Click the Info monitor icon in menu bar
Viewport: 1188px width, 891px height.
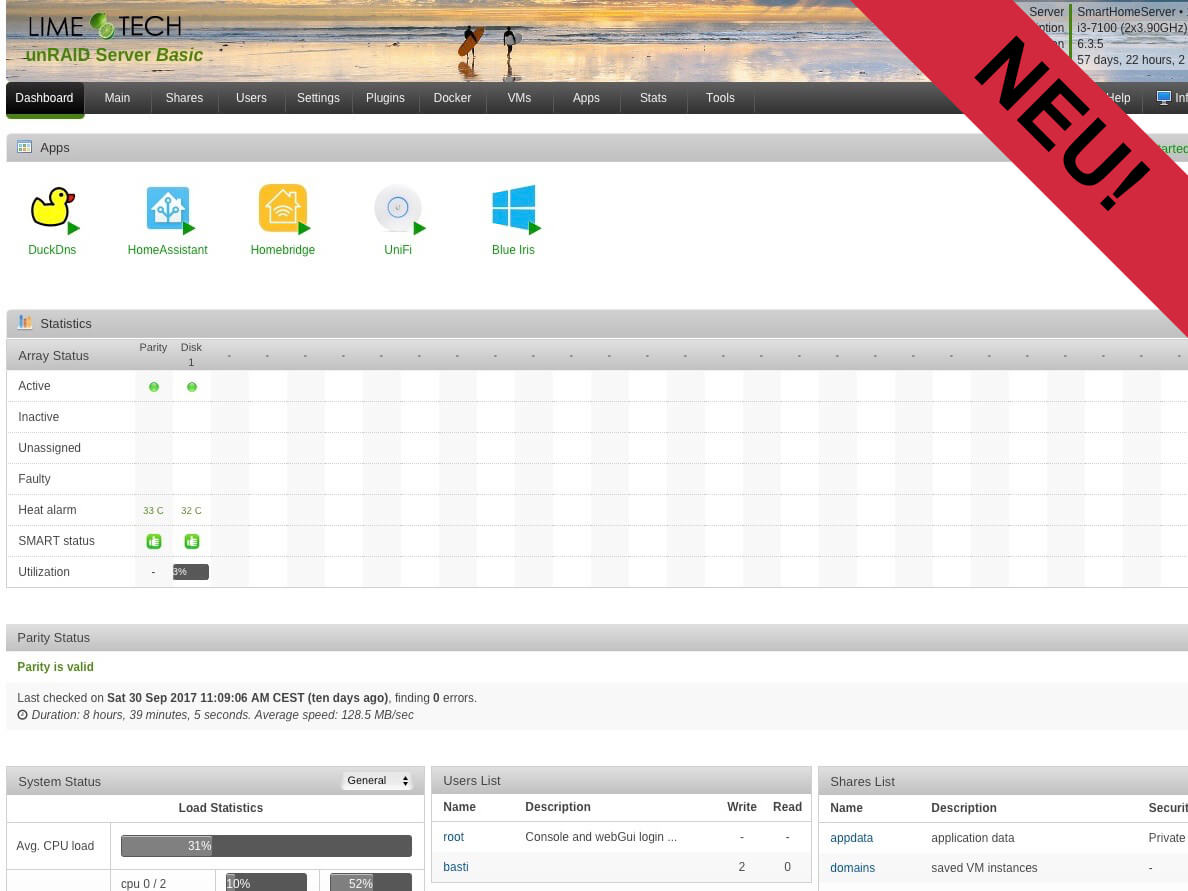tap(1164, 98)
